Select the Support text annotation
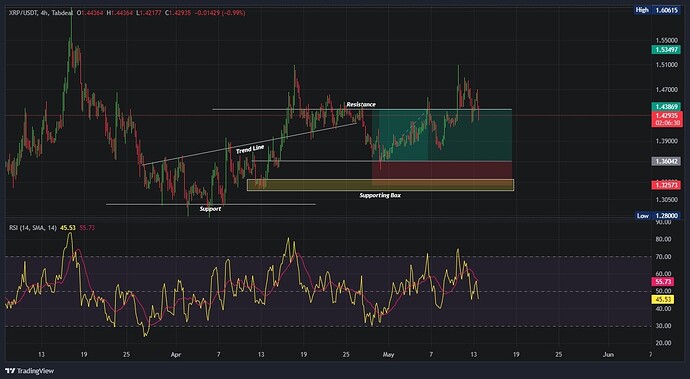The width and height of the screenshot is (690, 379). 210,209
